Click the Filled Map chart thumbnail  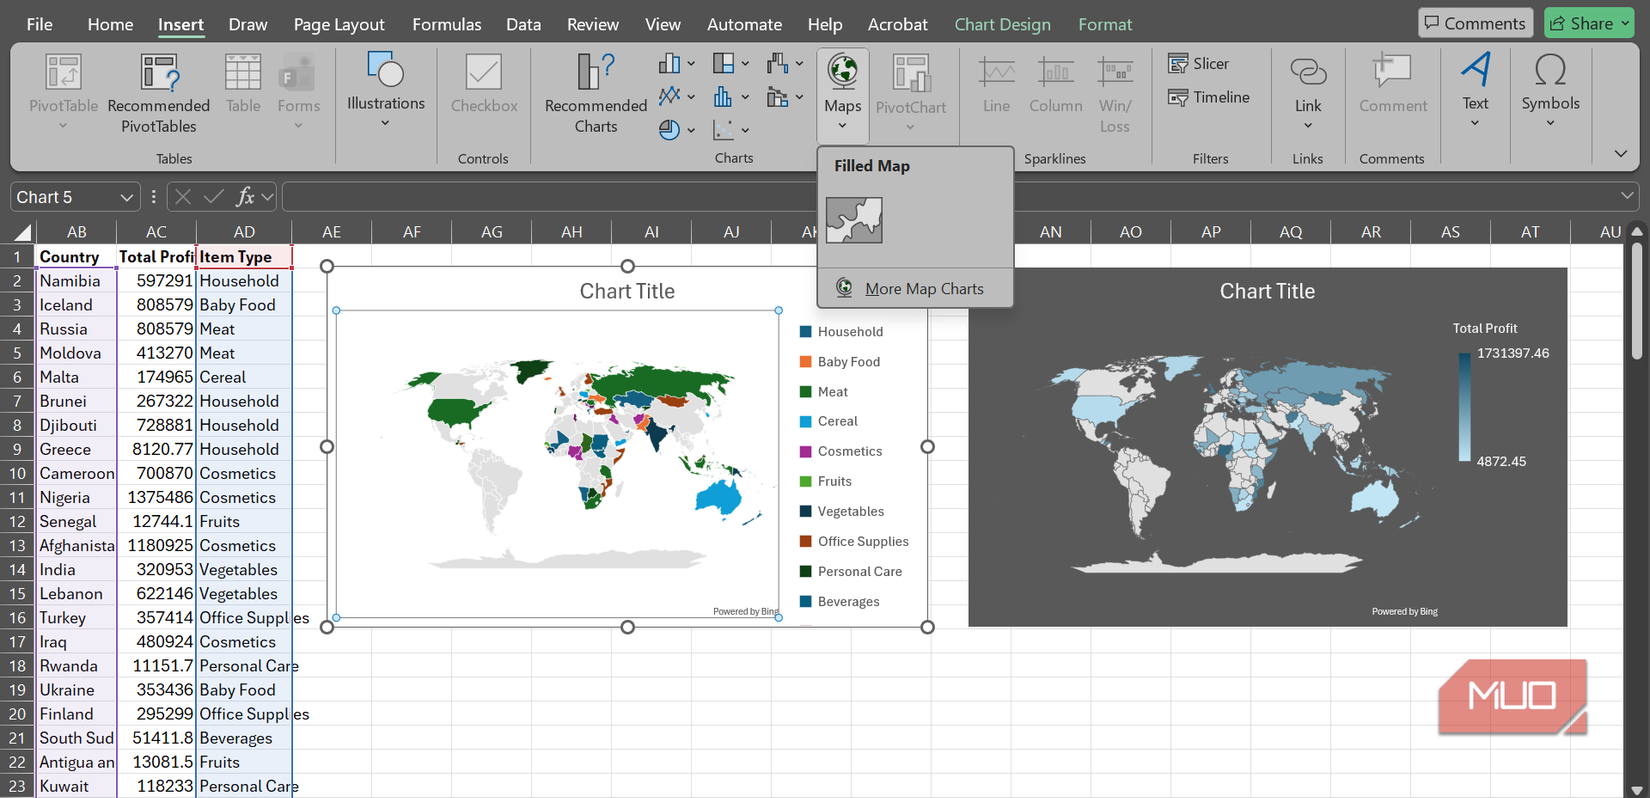tap(854, 220)
